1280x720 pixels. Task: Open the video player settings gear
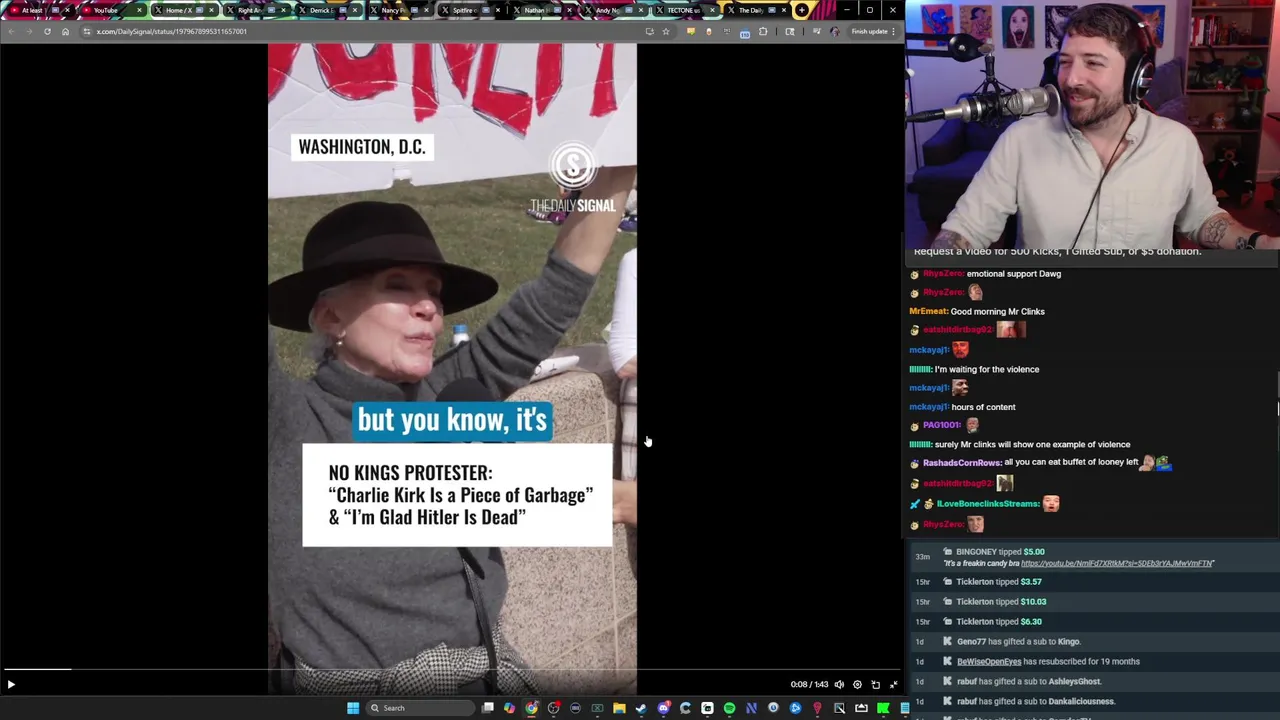coord(857,685)
